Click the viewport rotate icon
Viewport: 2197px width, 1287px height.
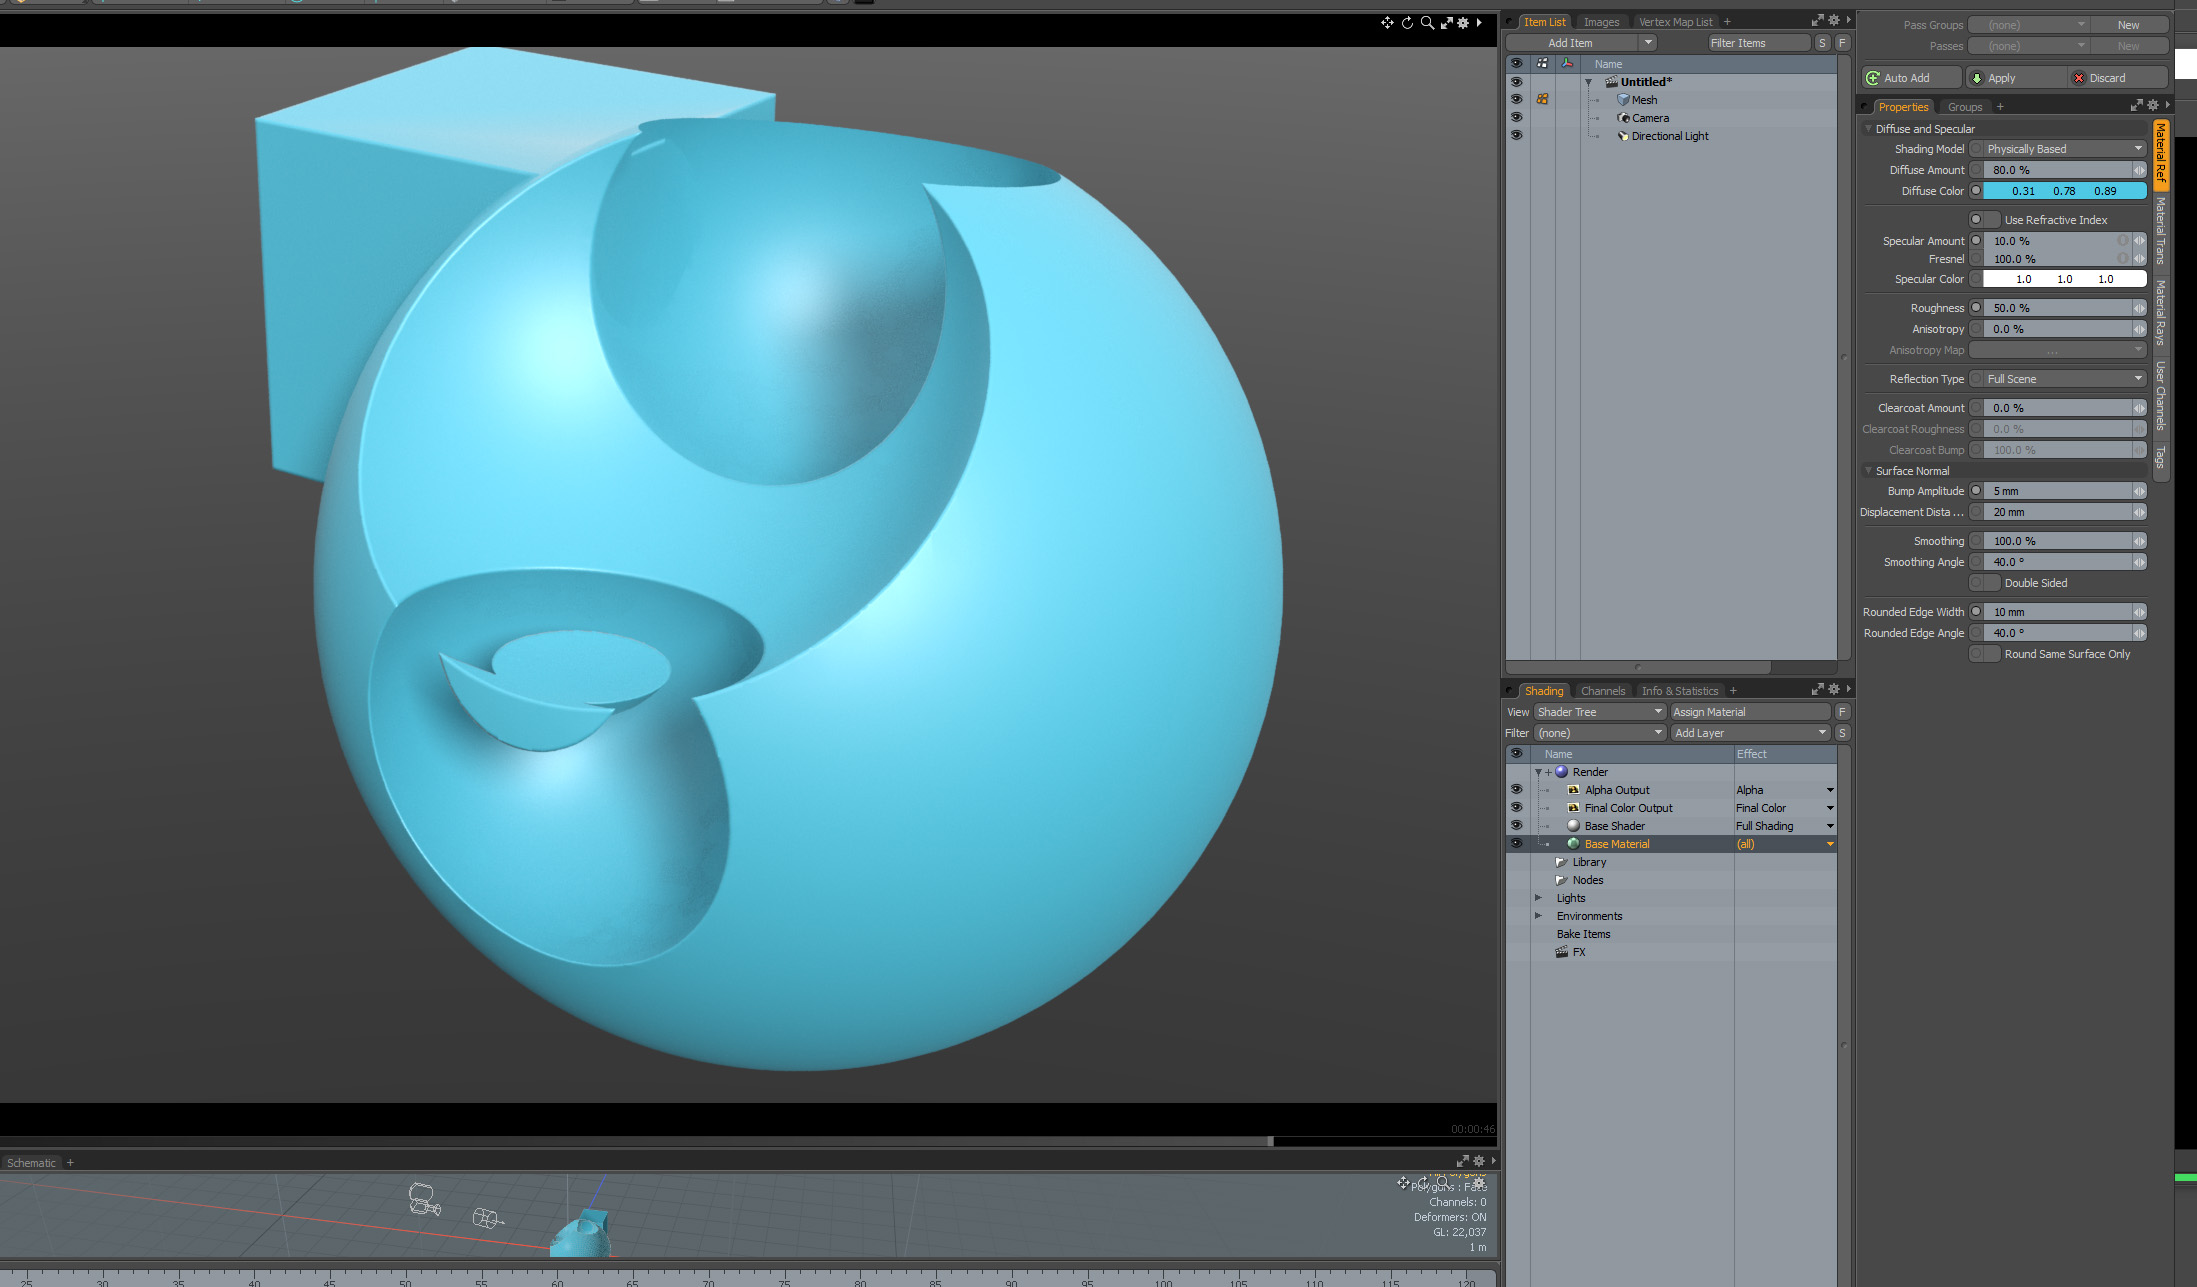coord(1407,22)
